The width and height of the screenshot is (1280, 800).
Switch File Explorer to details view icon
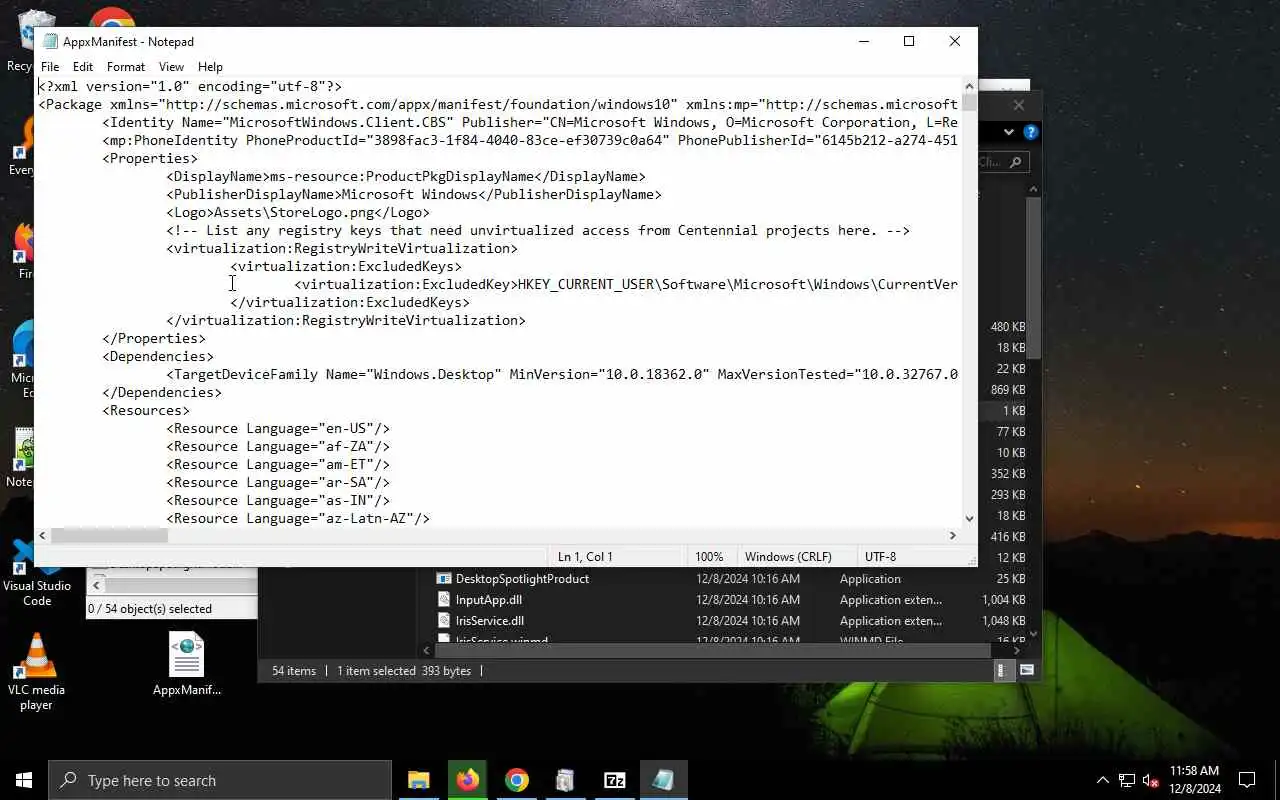point(1002,671)
